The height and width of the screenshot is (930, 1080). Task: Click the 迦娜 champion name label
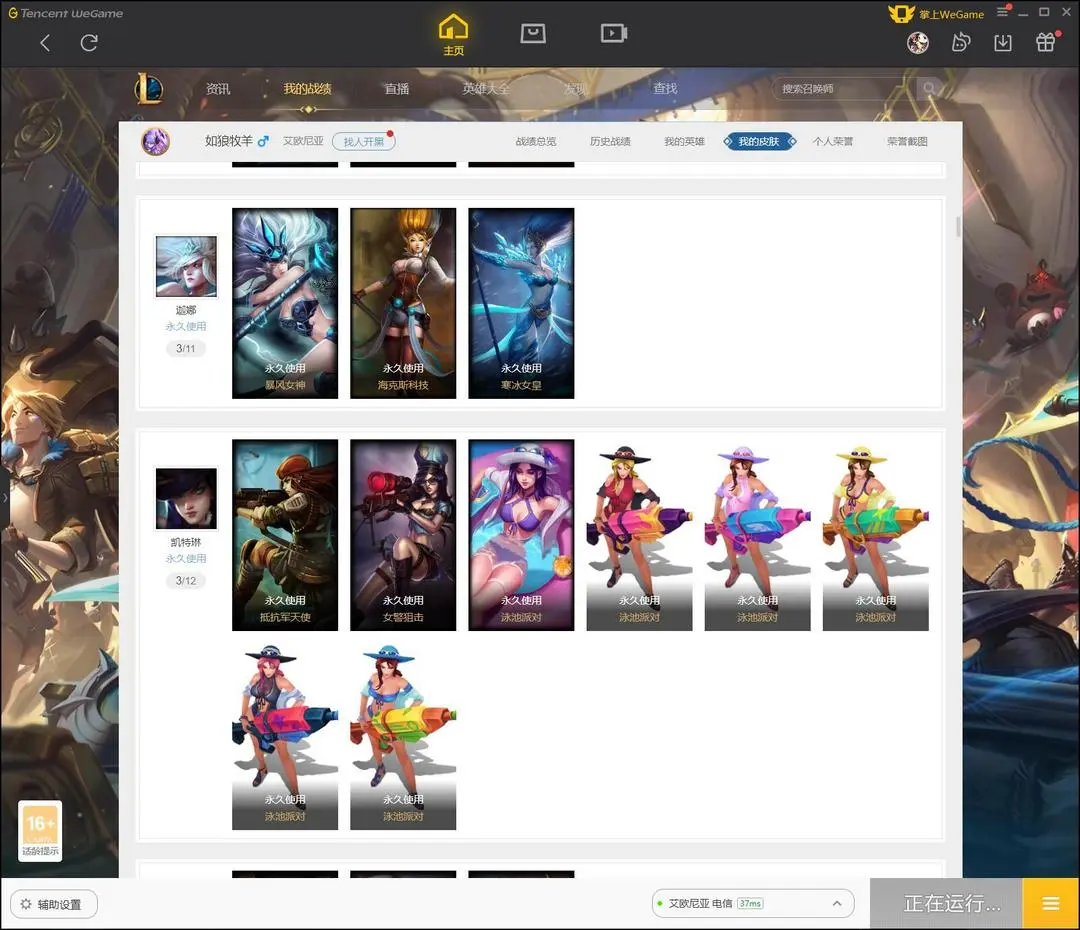pos(186,310)
